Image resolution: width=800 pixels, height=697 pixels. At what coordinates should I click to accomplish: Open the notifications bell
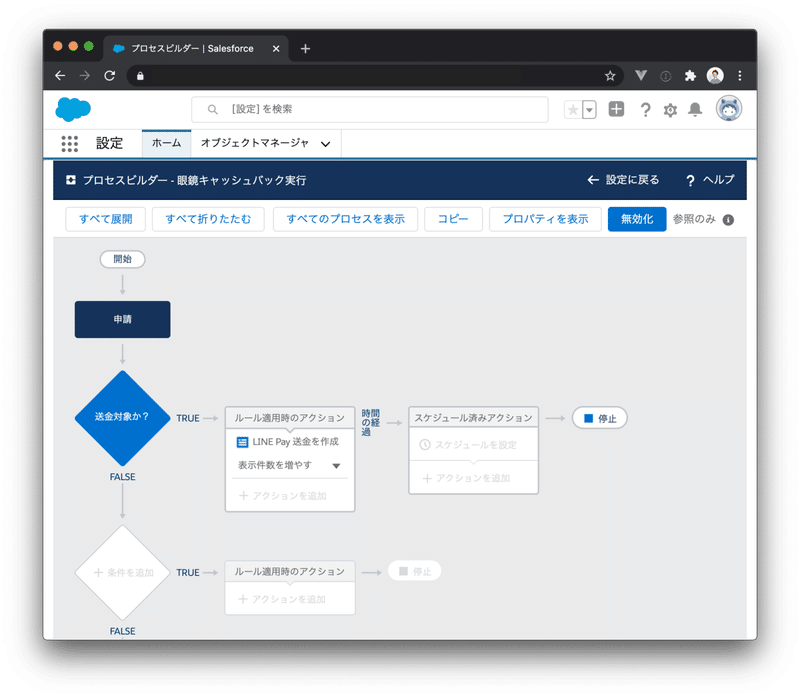tap(695, 109)
